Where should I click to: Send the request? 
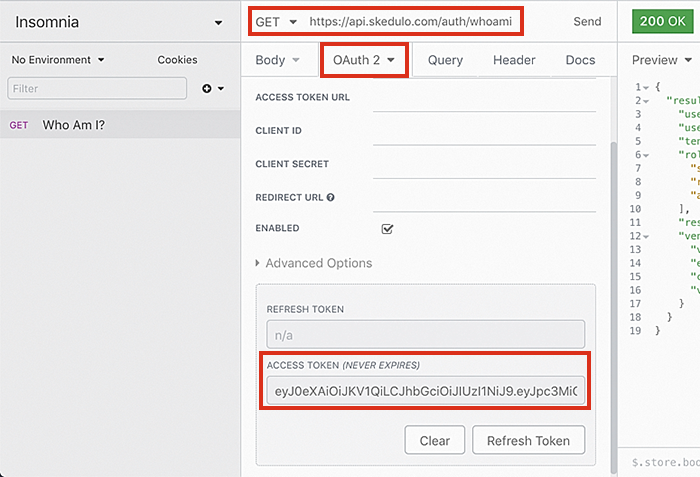pyautogui.click(x=587, y=21)
